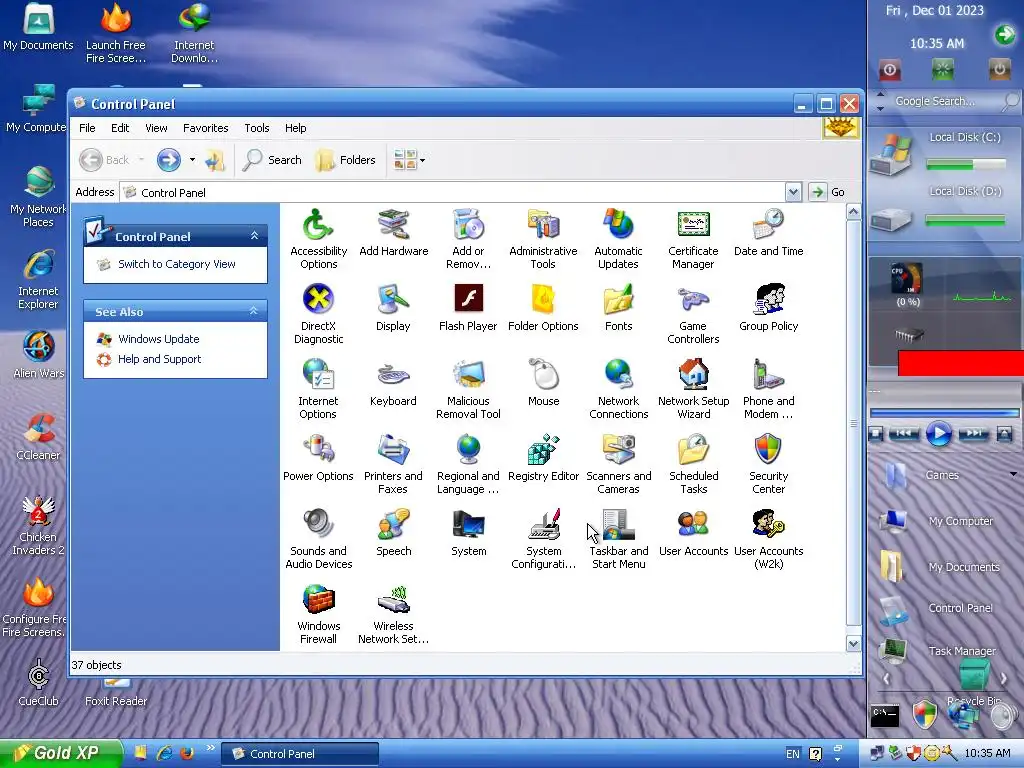Open User Accounts (W2k)
This screenshot has height=768, width=1024.
(x=768, y=539)
